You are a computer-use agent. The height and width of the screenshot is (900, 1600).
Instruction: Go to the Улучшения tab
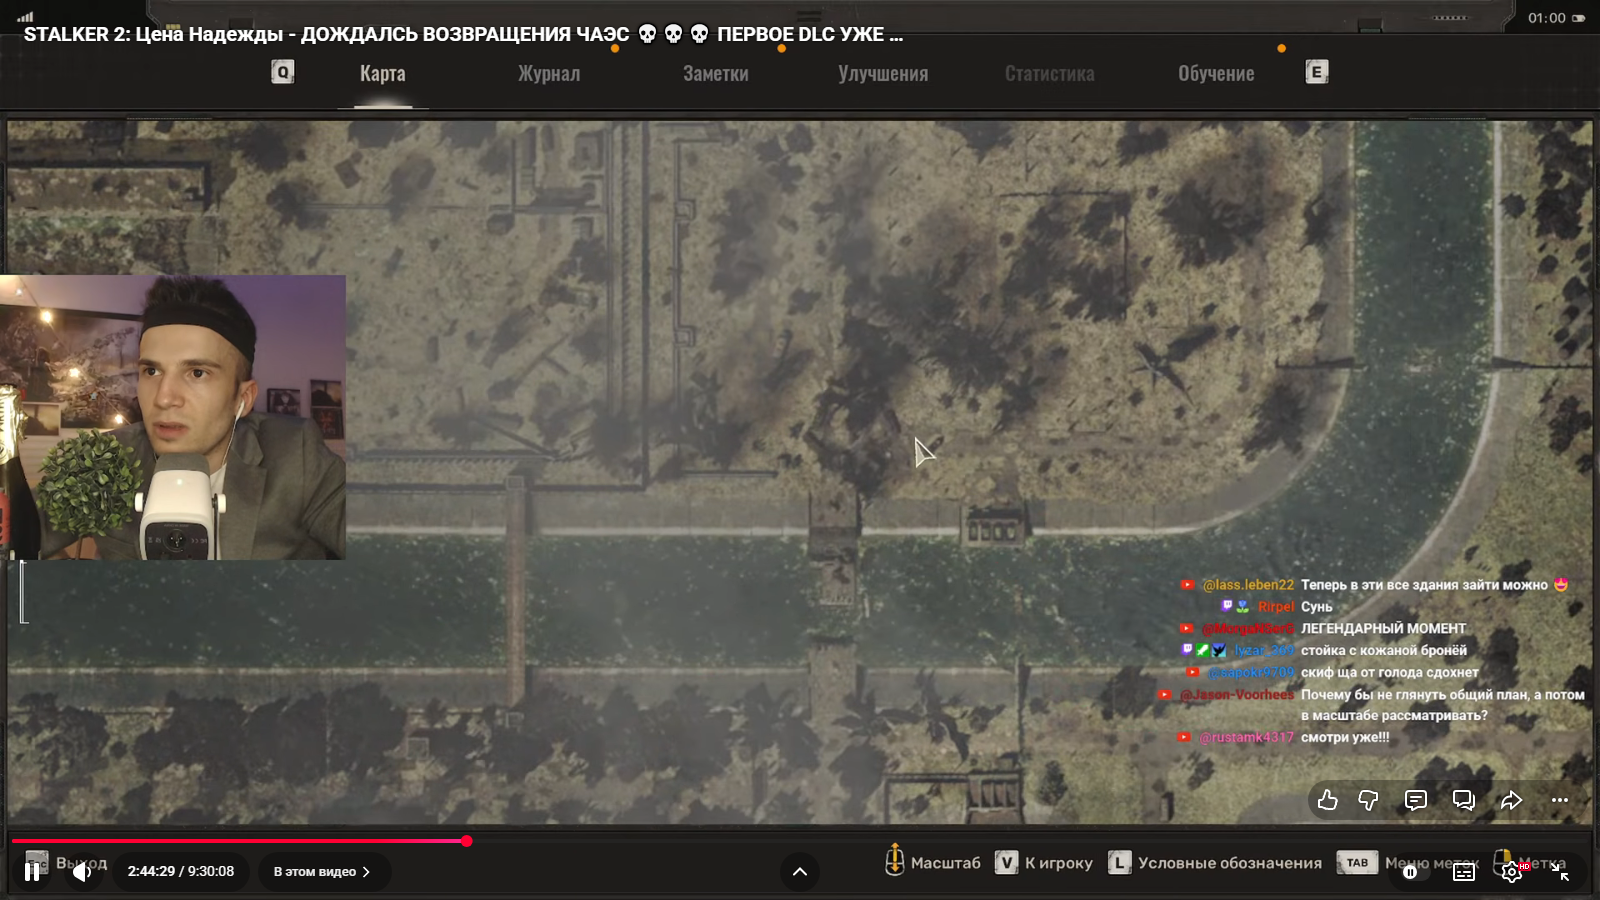click(x=883, y=74)
